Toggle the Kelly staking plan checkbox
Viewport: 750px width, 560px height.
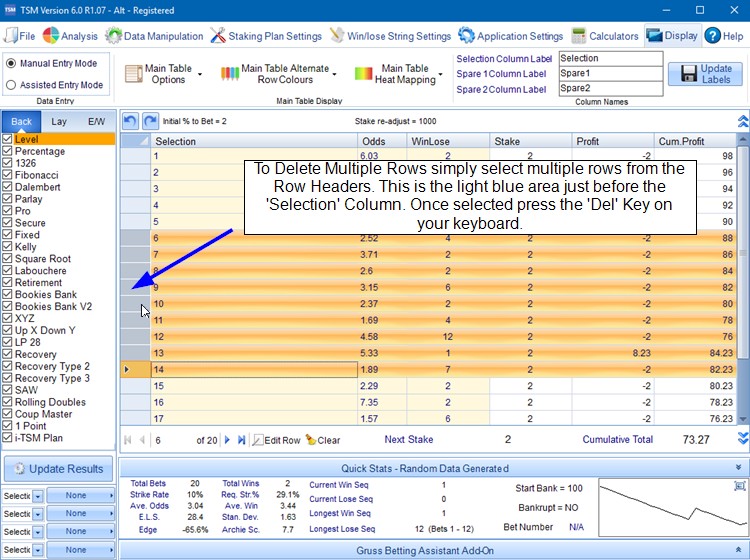coord(8,247)
